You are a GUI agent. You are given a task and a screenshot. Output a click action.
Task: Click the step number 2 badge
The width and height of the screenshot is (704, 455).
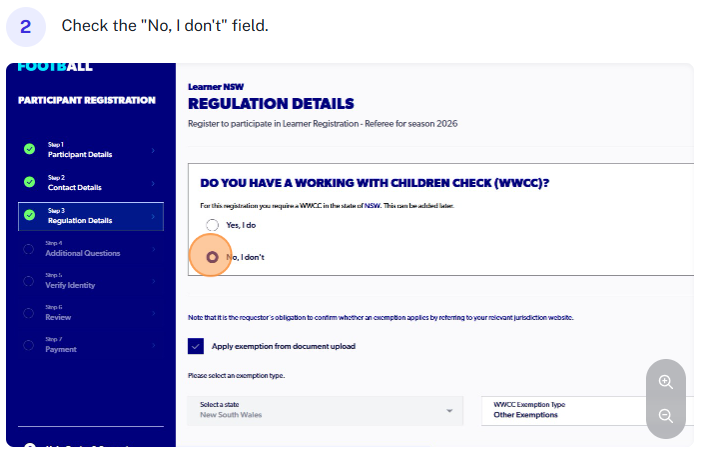pos(25,25)
